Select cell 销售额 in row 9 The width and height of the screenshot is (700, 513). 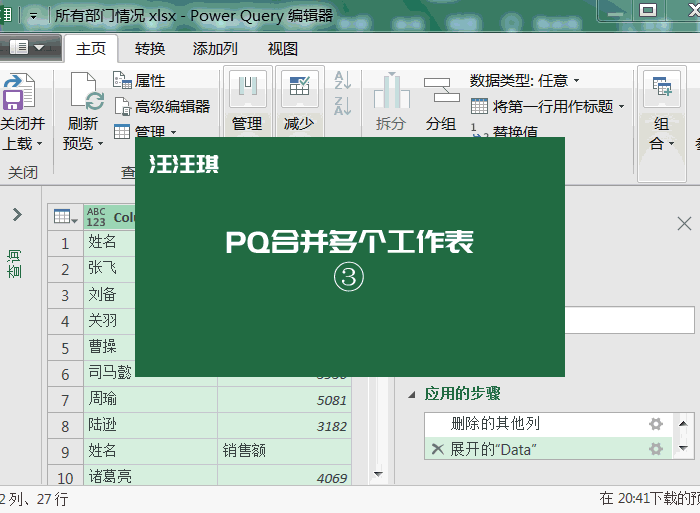pyautogui.click(x=284, y=451)
